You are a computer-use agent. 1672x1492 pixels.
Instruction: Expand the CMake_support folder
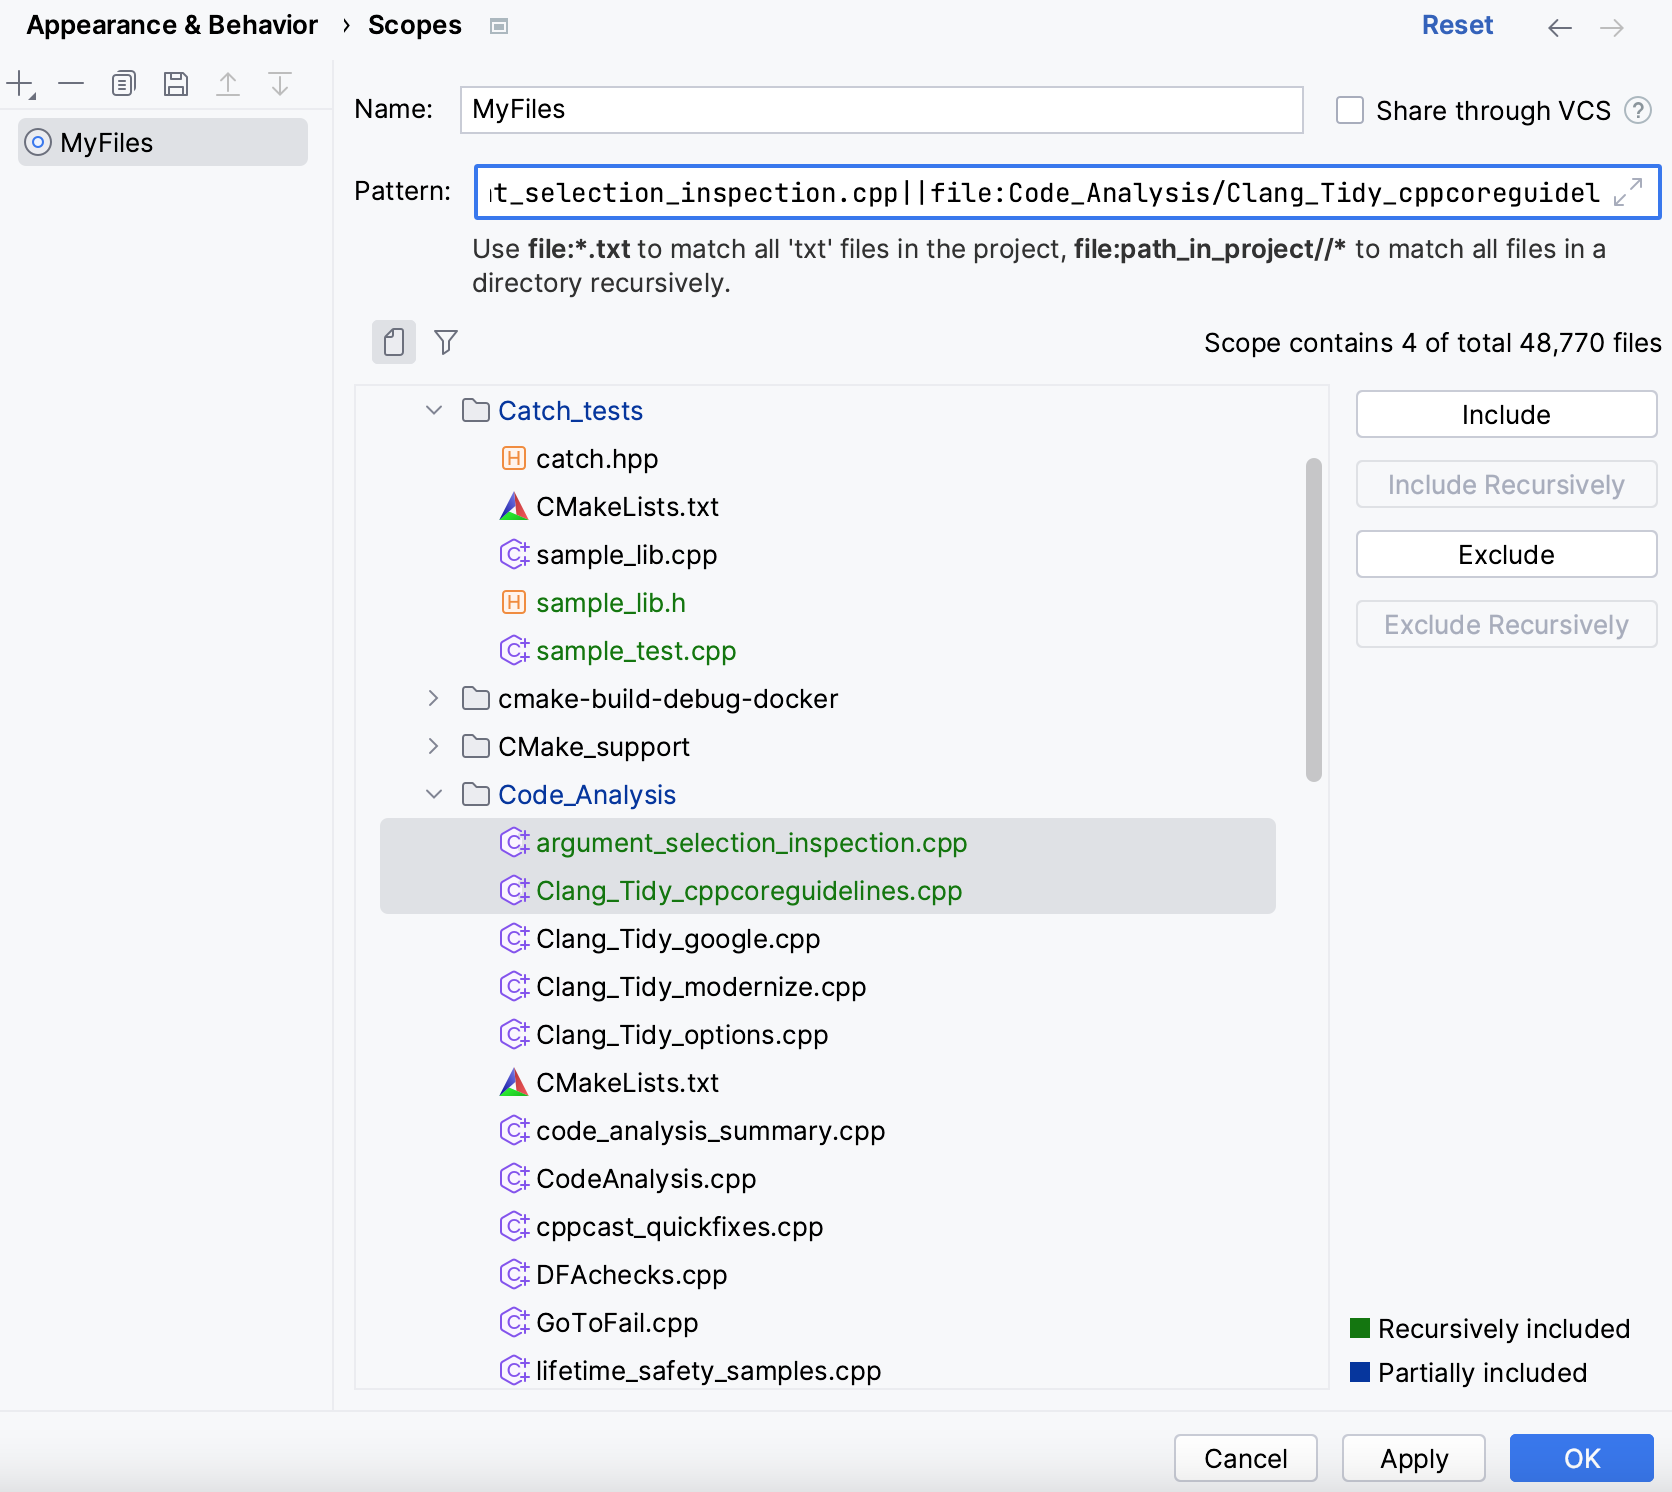pos(434,747)
